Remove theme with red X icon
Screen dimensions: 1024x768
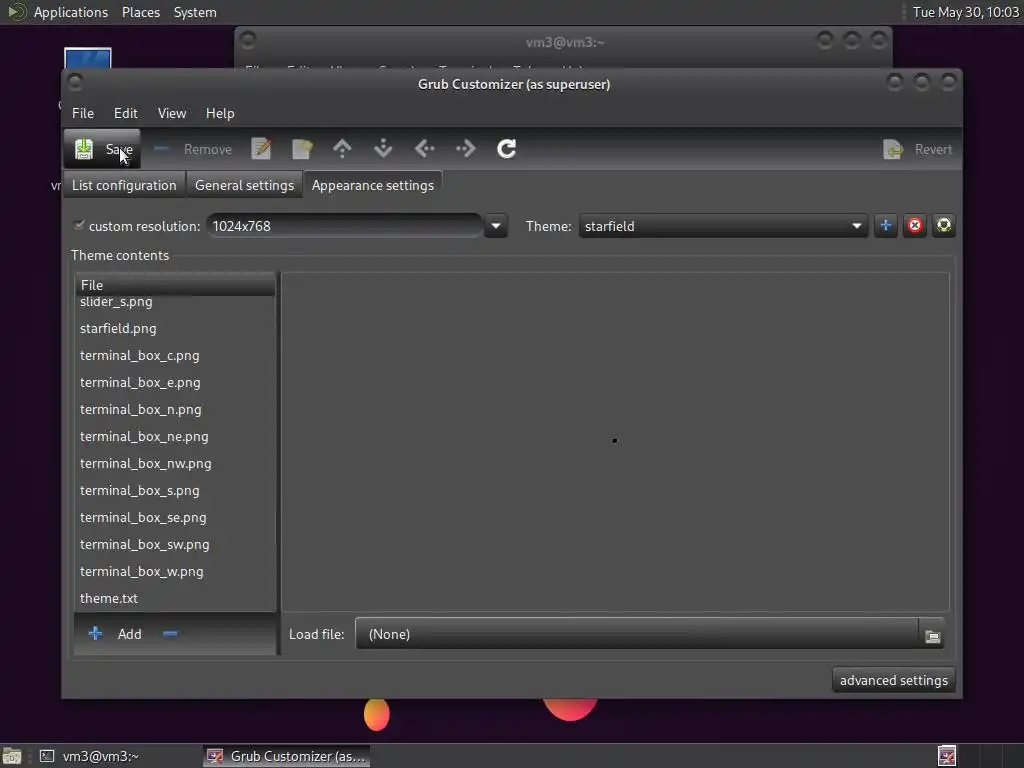pyautogui.click(x=915, y=225)
